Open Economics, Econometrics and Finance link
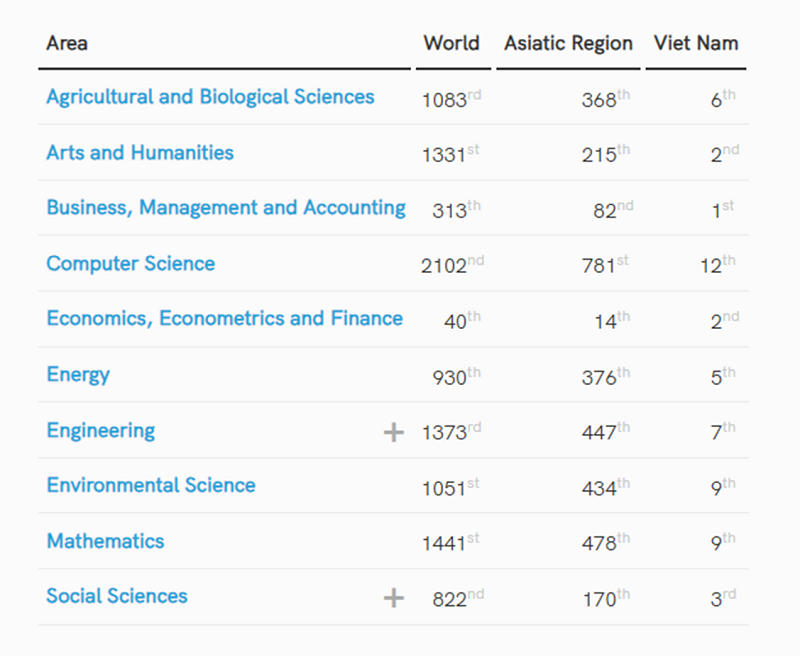 [224, 319]
